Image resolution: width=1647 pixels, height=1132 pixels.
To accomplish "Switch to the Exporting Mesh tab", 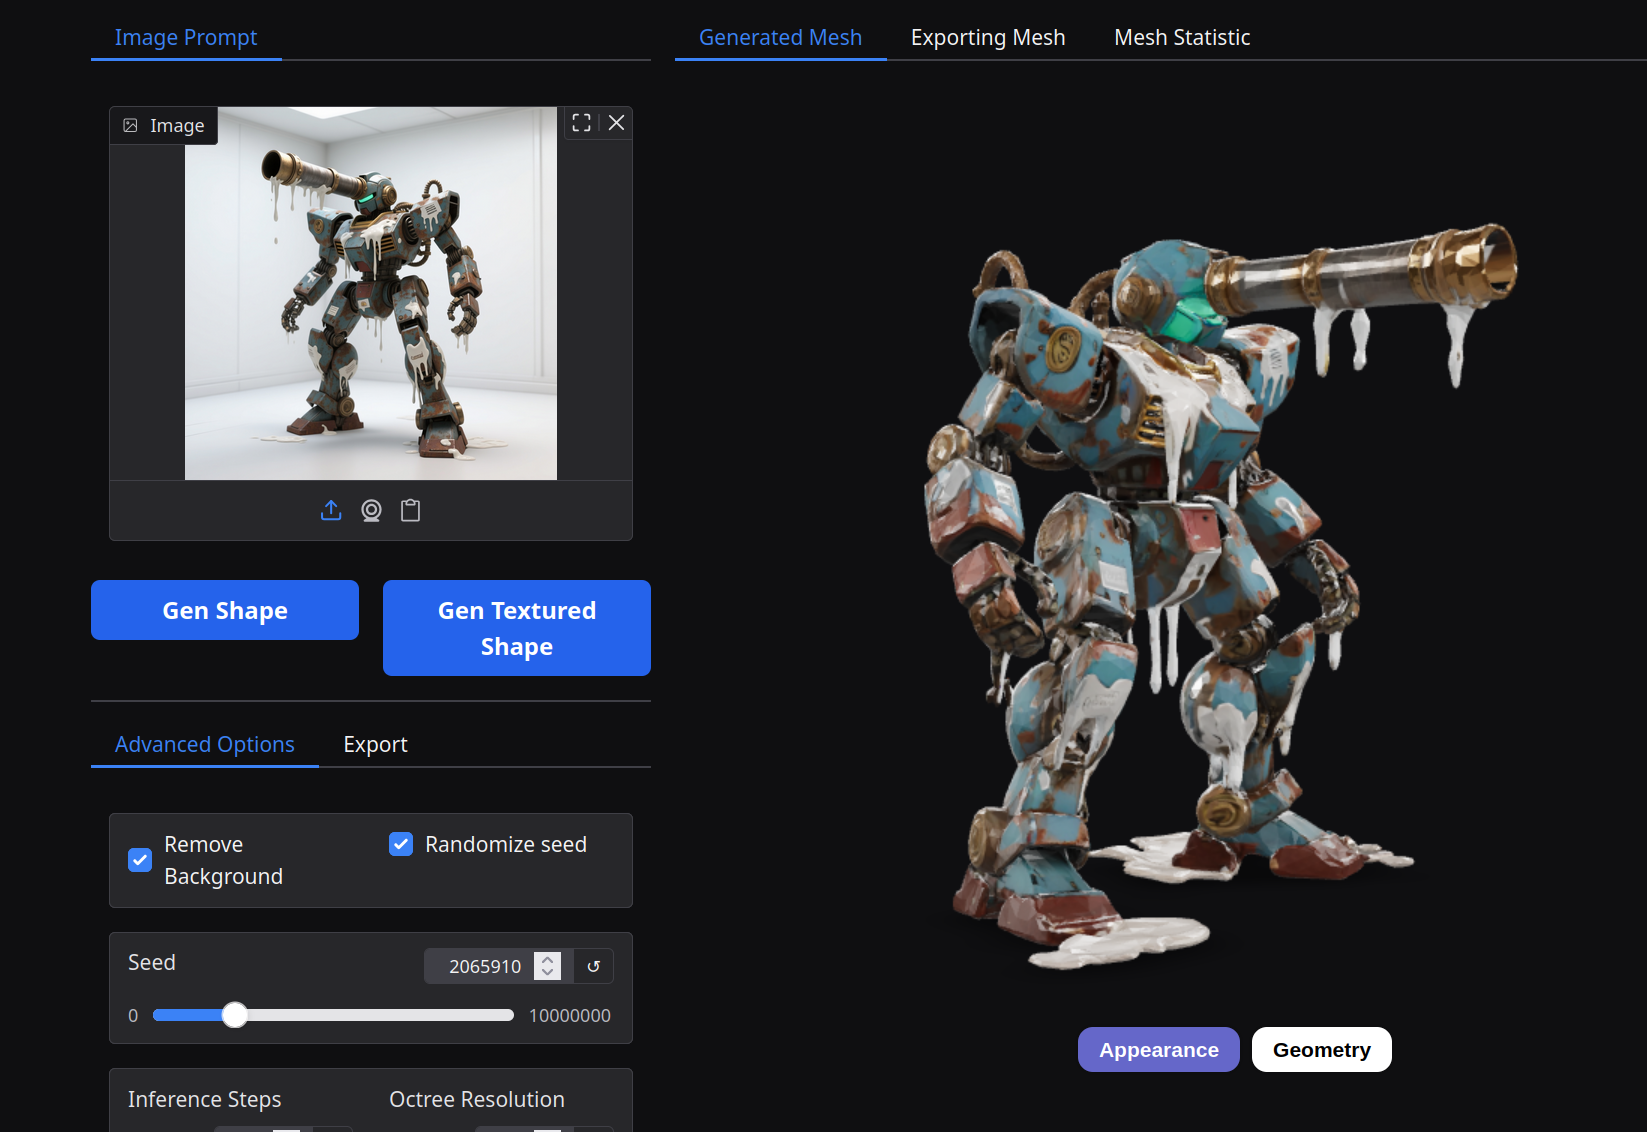I will point(988,38).
